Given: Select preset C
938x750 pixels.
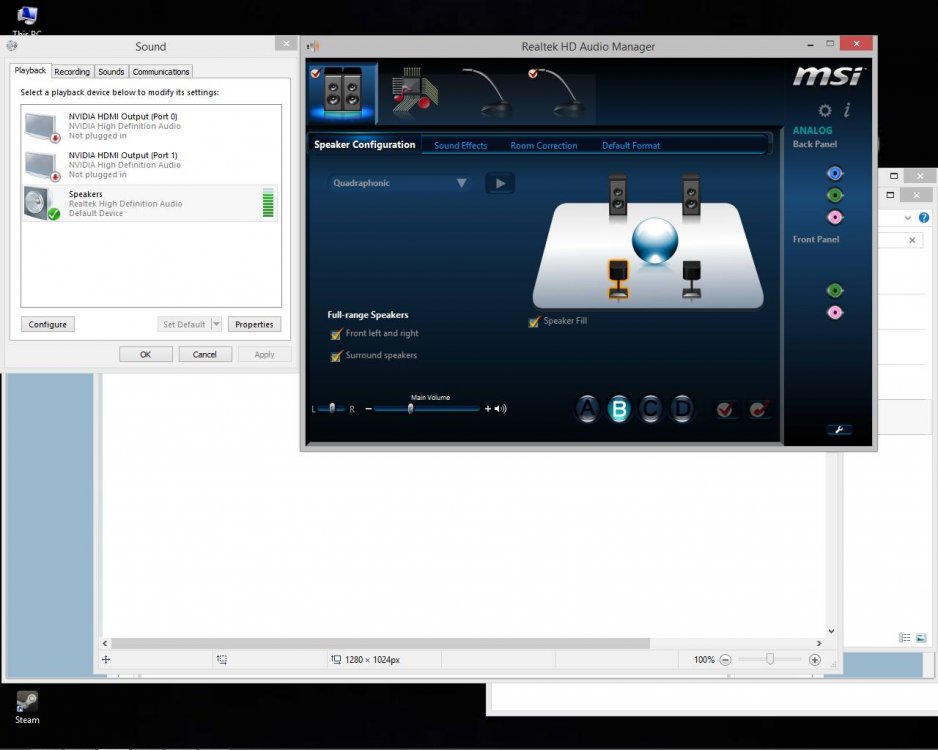Looking at the screenshot, I should coord(650,409).
